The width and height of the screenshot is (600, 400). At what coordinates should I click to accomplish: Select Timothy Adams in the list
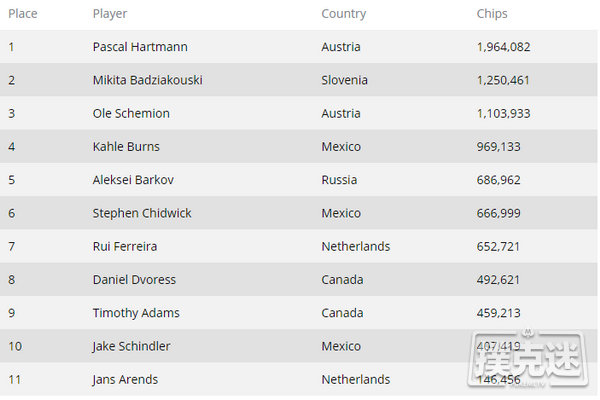point(136,313)
